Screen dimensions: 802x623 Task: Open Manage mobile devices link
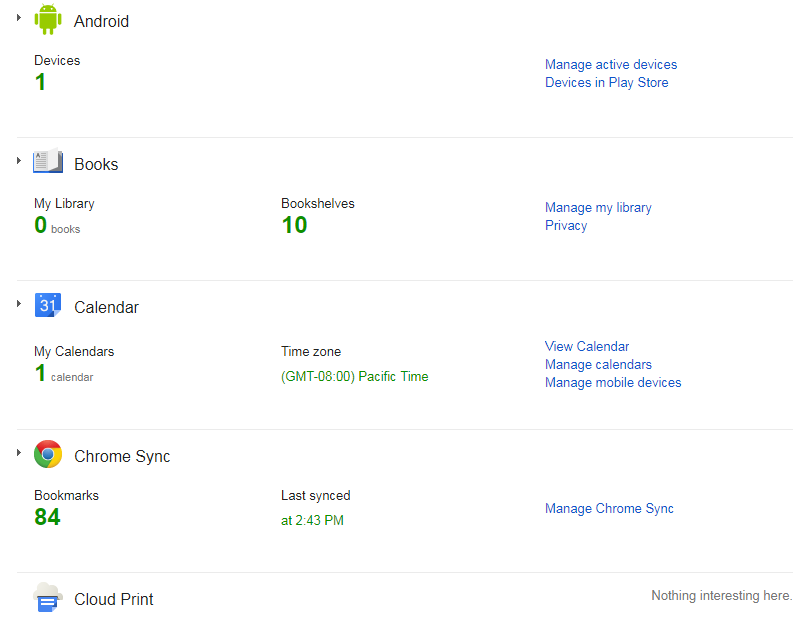613,382
